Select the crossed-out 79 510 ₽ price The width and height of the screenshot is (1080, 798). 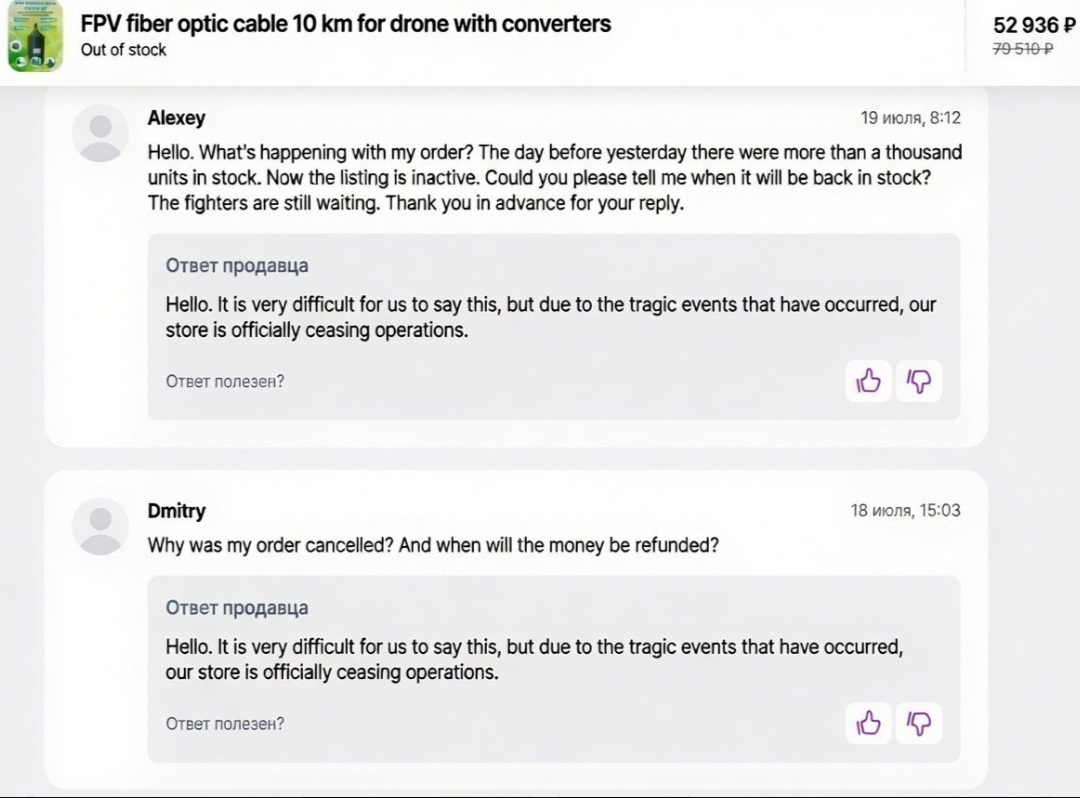pyautogui.click(x=1023, y=49)
